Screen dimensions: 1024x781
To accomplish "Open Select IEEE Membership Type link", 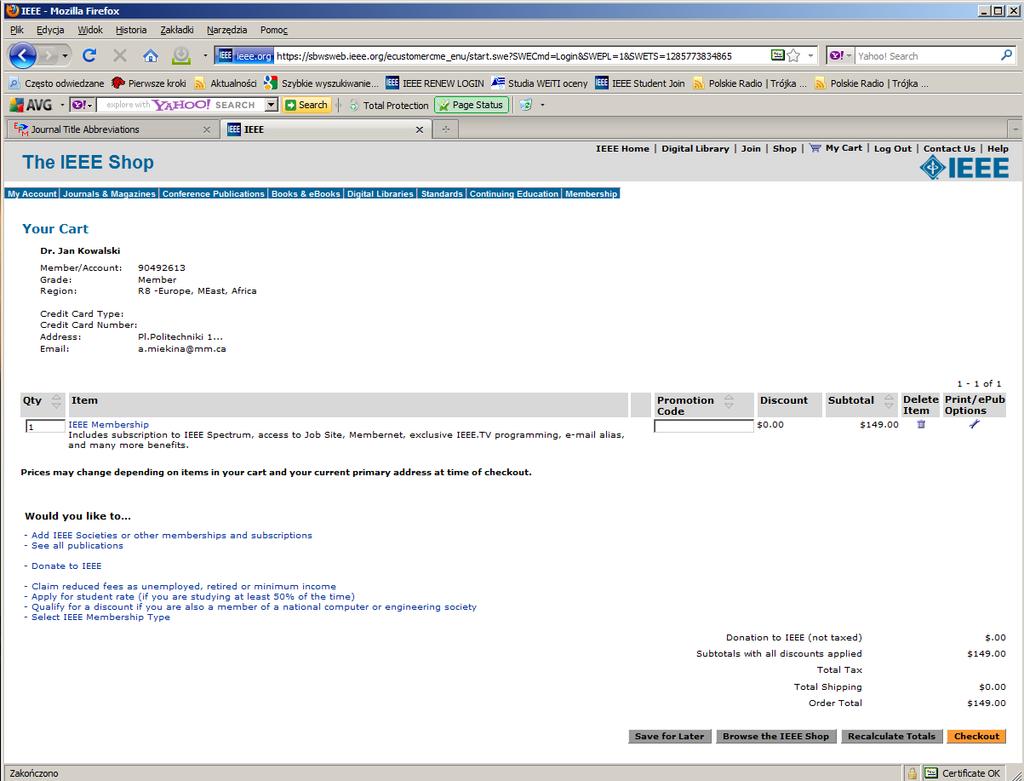I will (101, 616).
